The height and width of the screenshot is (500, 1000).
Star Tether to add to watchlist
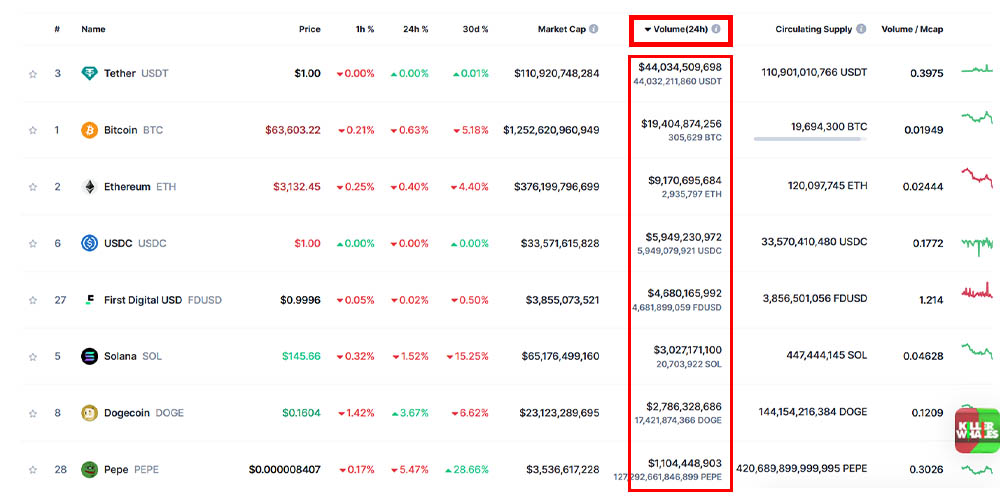point(33,73)
